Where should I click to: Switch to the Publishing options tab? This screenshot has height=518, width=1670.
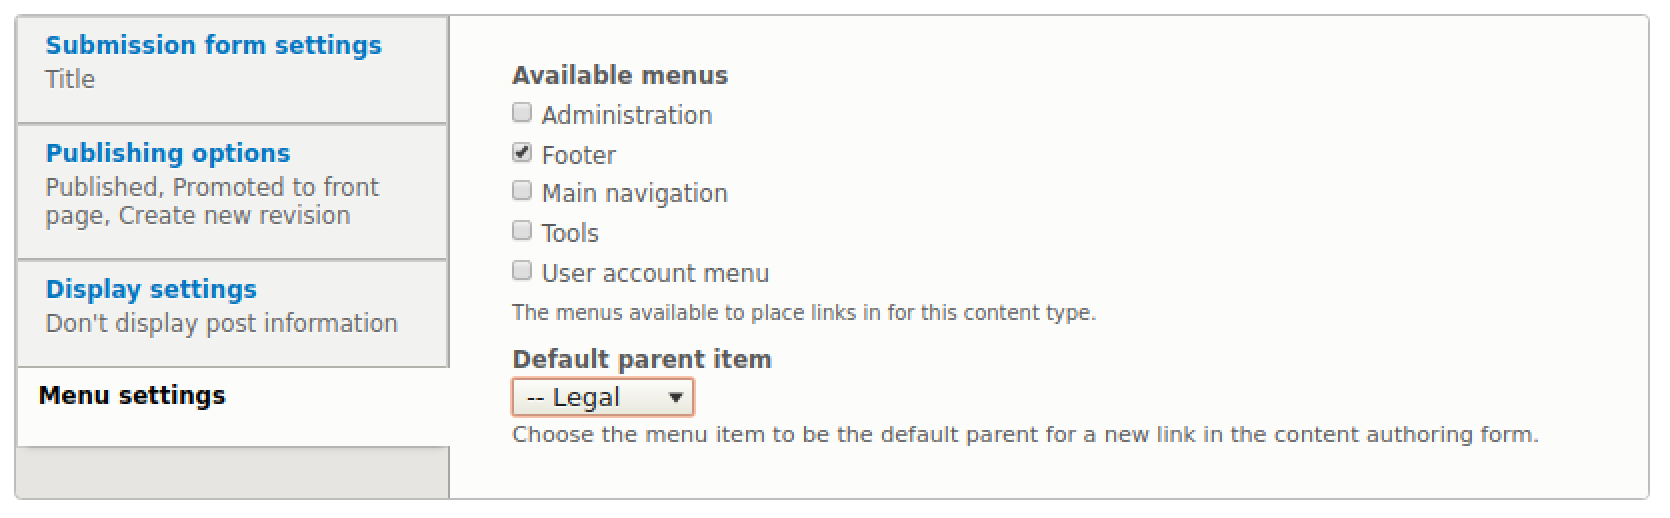click(167, 154)
